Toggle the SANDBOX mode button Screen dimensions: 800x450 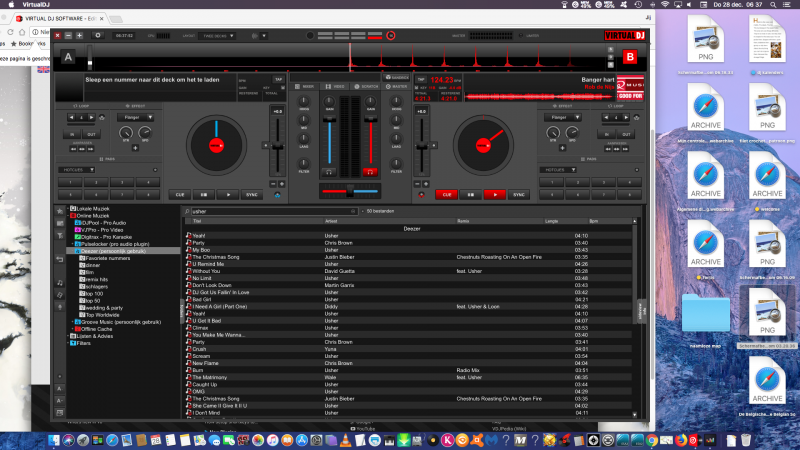396,78
